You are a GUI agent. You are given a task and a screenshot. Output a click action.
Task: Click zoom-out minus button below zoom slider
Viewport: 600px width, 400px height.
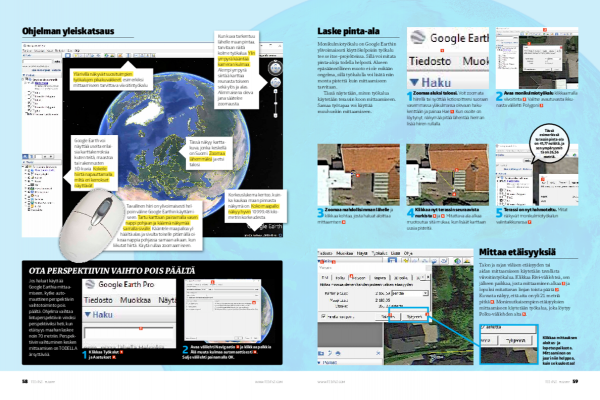(275, 115)
